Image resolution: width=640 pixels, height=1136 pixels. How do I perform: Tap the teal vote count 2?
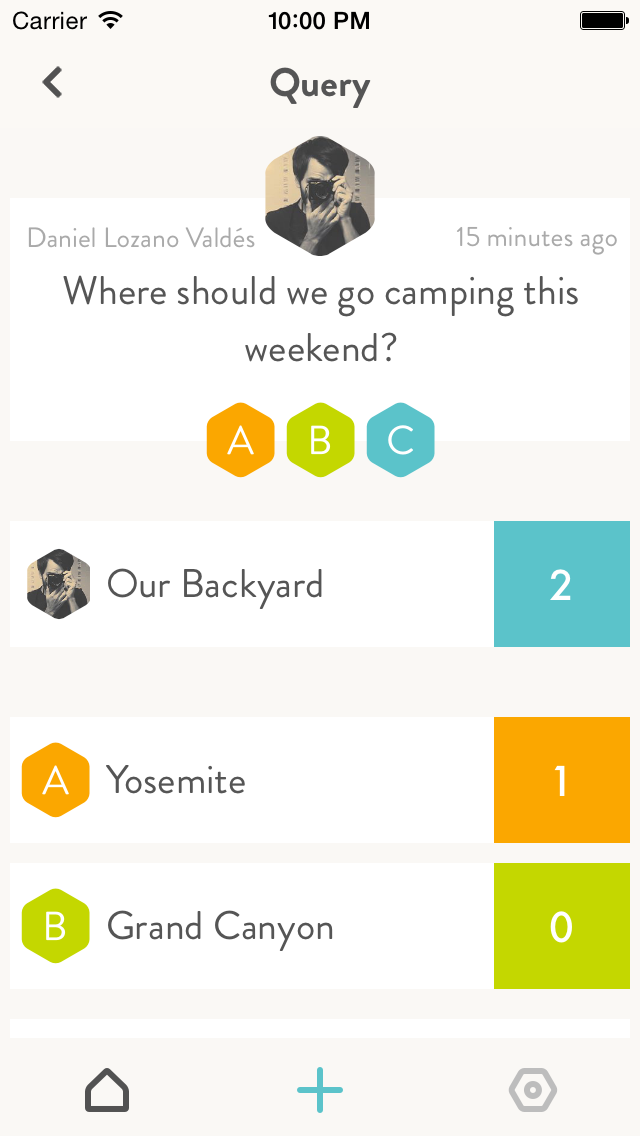click(x=561, y=584)
